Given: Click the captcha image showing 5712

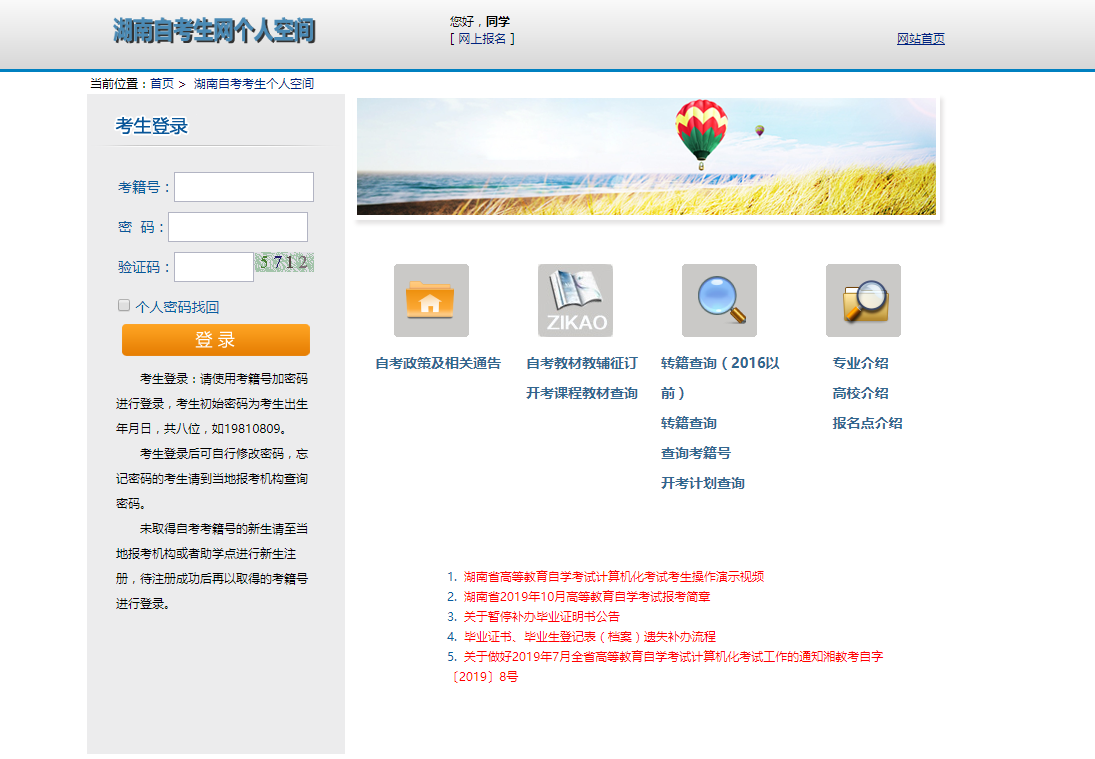Looking at the screenshot, I should tap(285, 263).
